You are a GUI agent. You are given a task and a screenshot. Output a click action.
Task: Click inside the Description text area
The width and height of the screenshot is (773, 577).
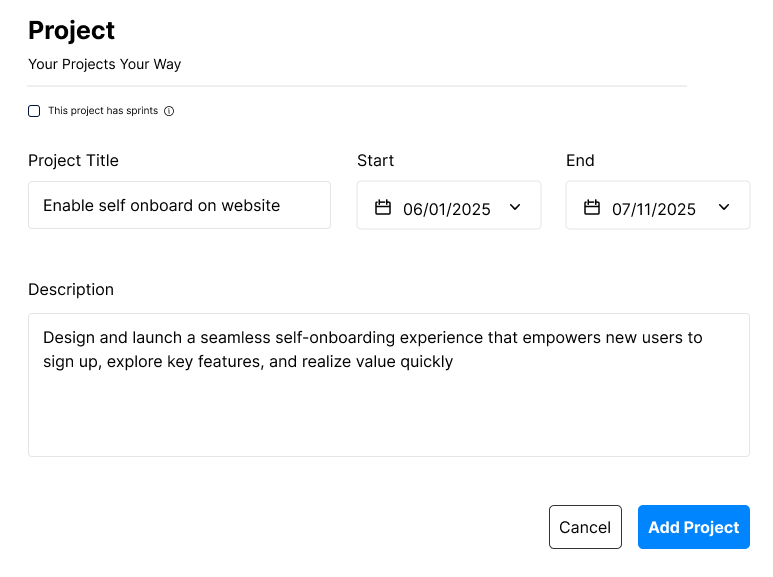click(x=389, y=385)
